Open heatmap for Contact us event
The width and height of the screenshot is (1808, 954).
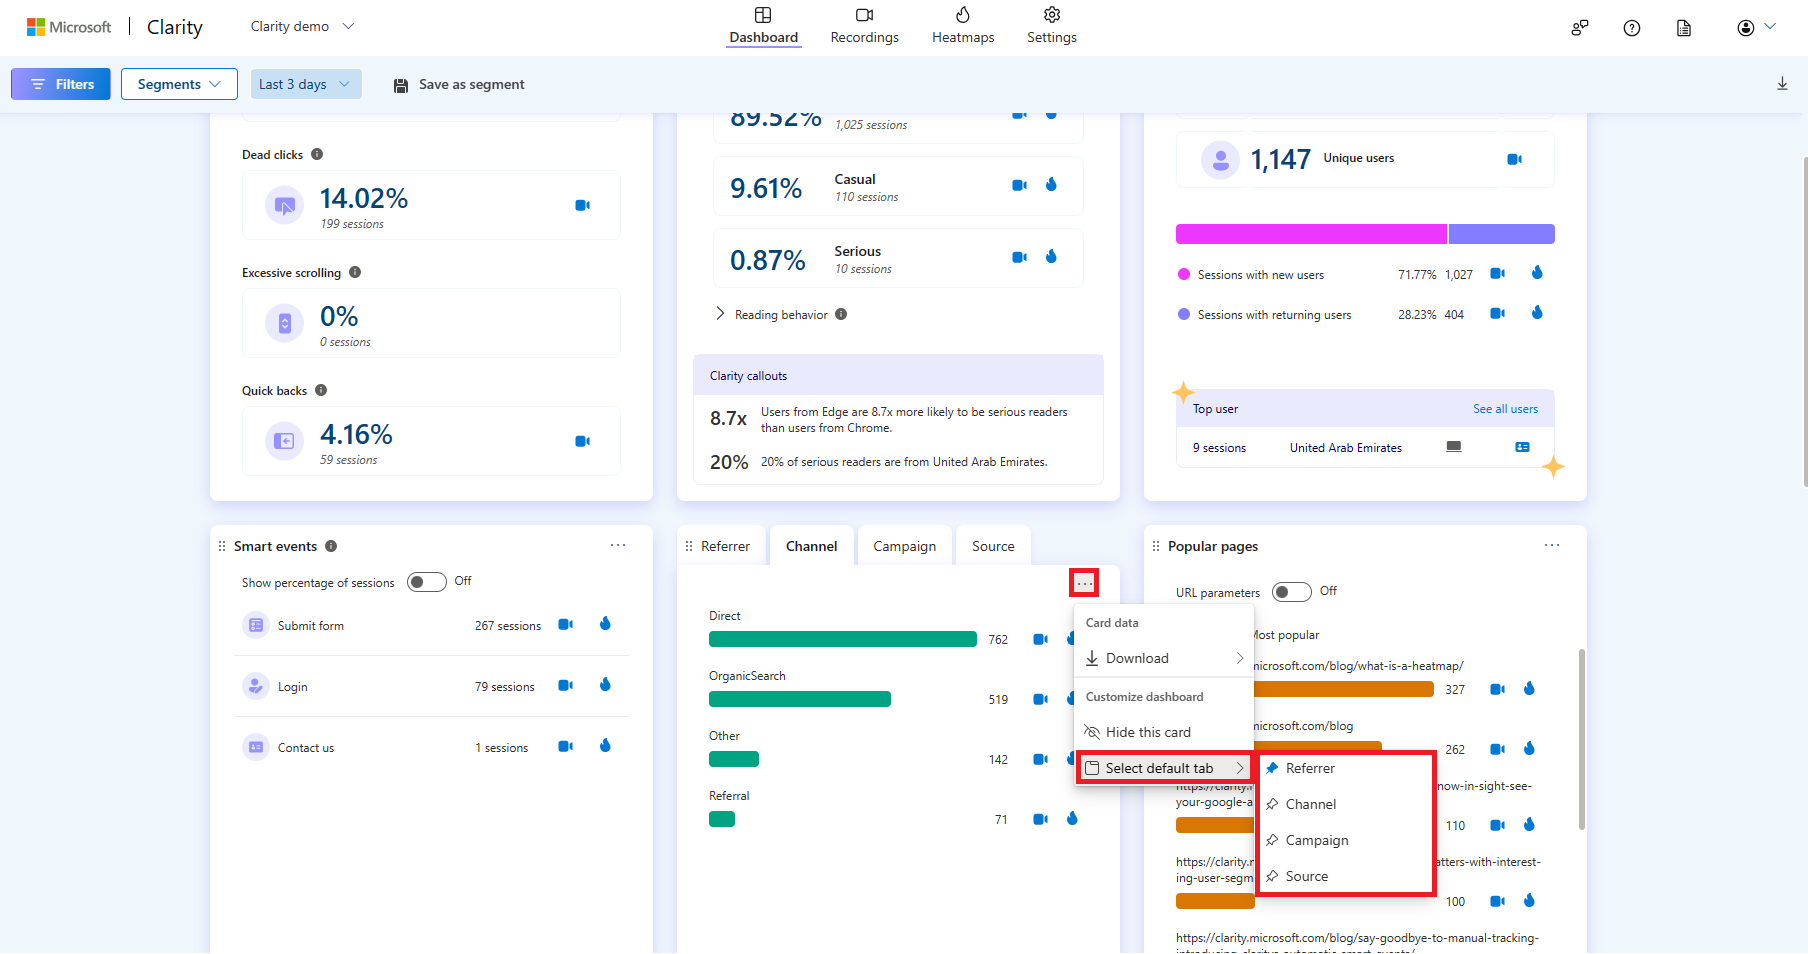click(605, 745)
